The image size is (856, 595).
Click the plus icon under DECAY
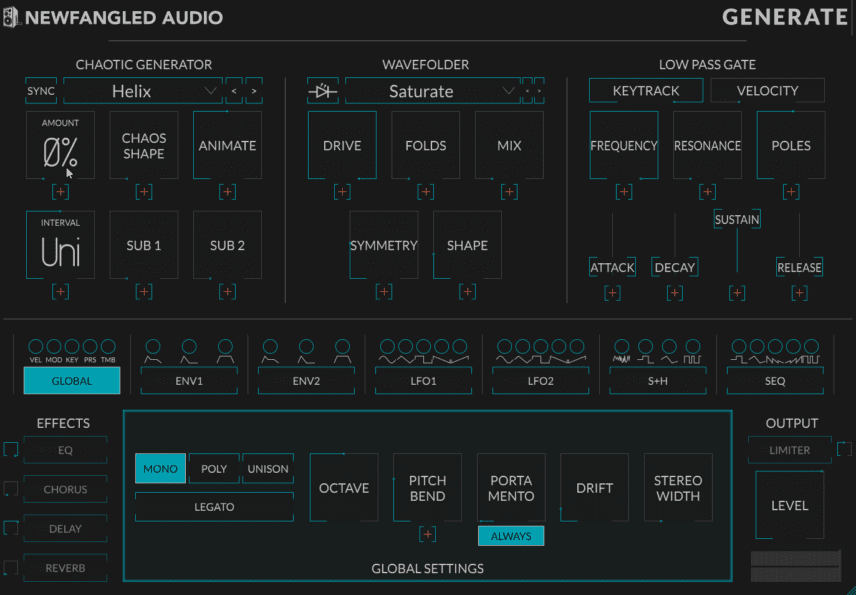675,293
